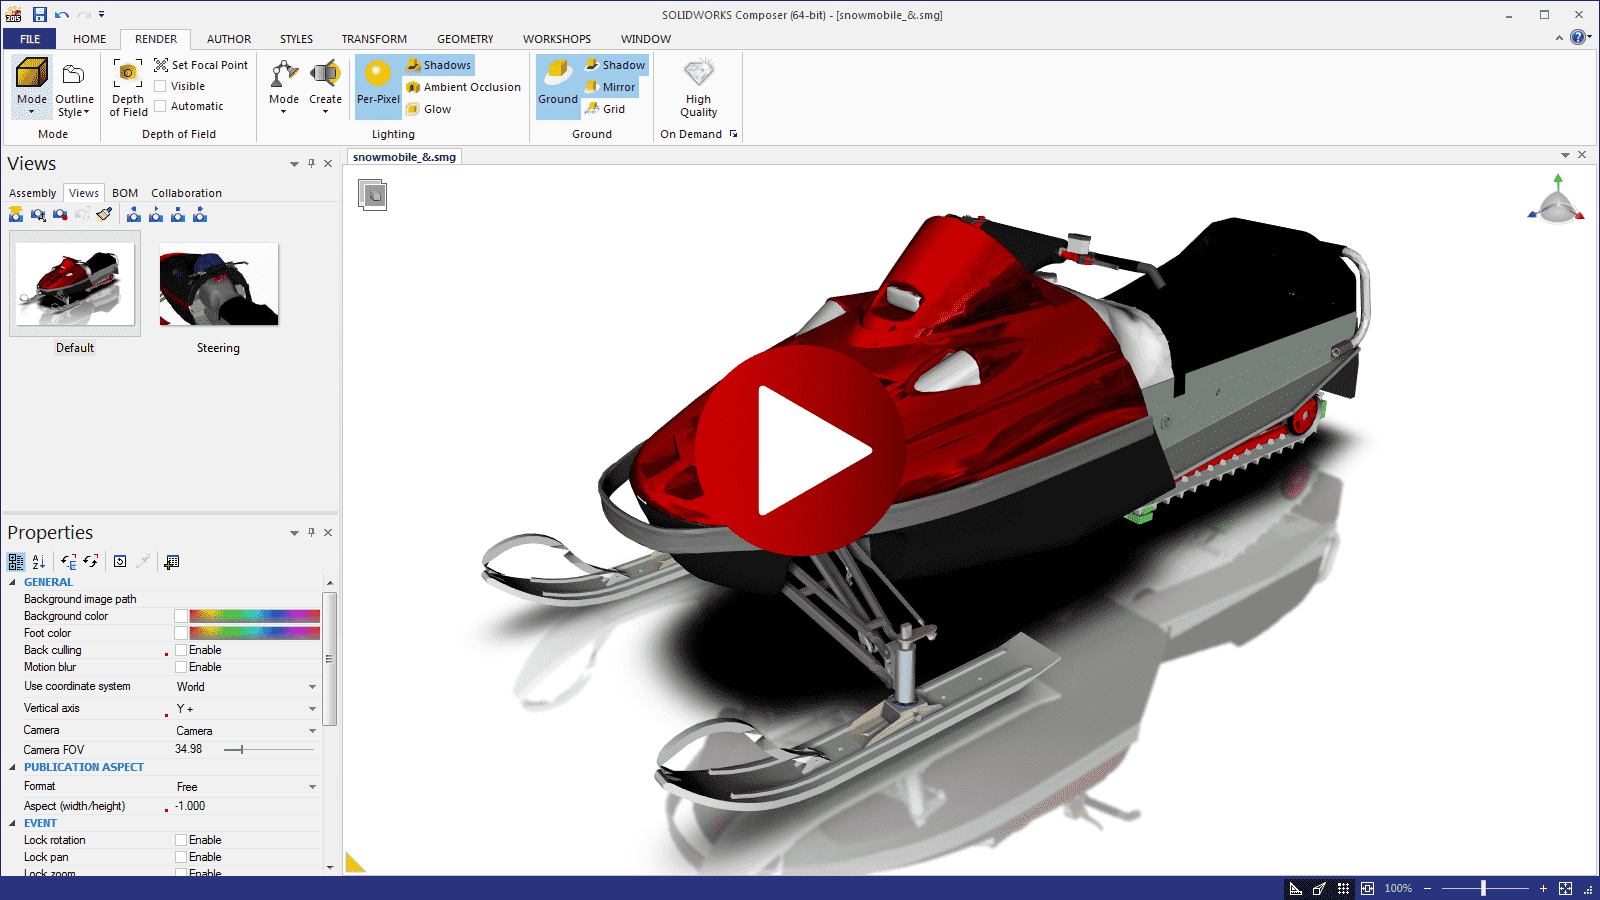
Task: Click the Create light icon
Action: (x=325, y=74)
